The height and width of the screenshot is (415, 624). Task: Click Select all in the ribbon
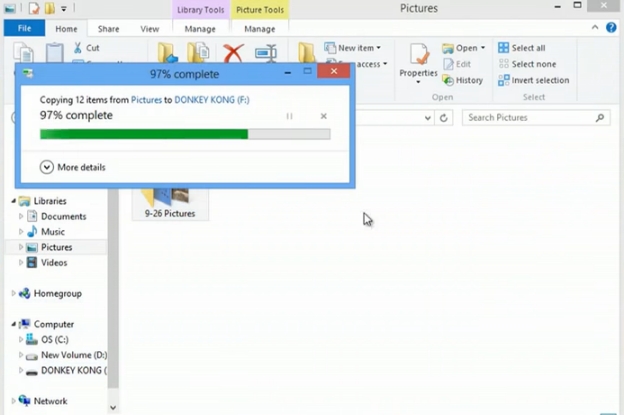click(x=522, y=48)
